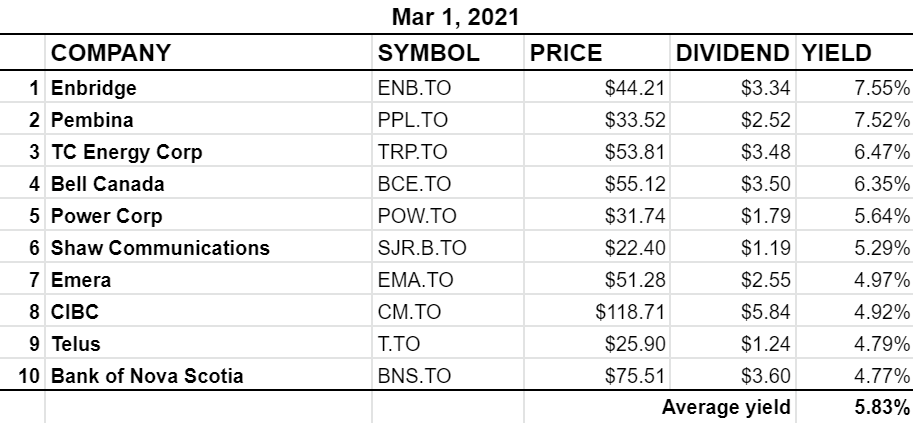Click the TC Energy Corp cell
The height and width of the screenshot is (423, 913).
pyautogui.click(x=208, y=151)
